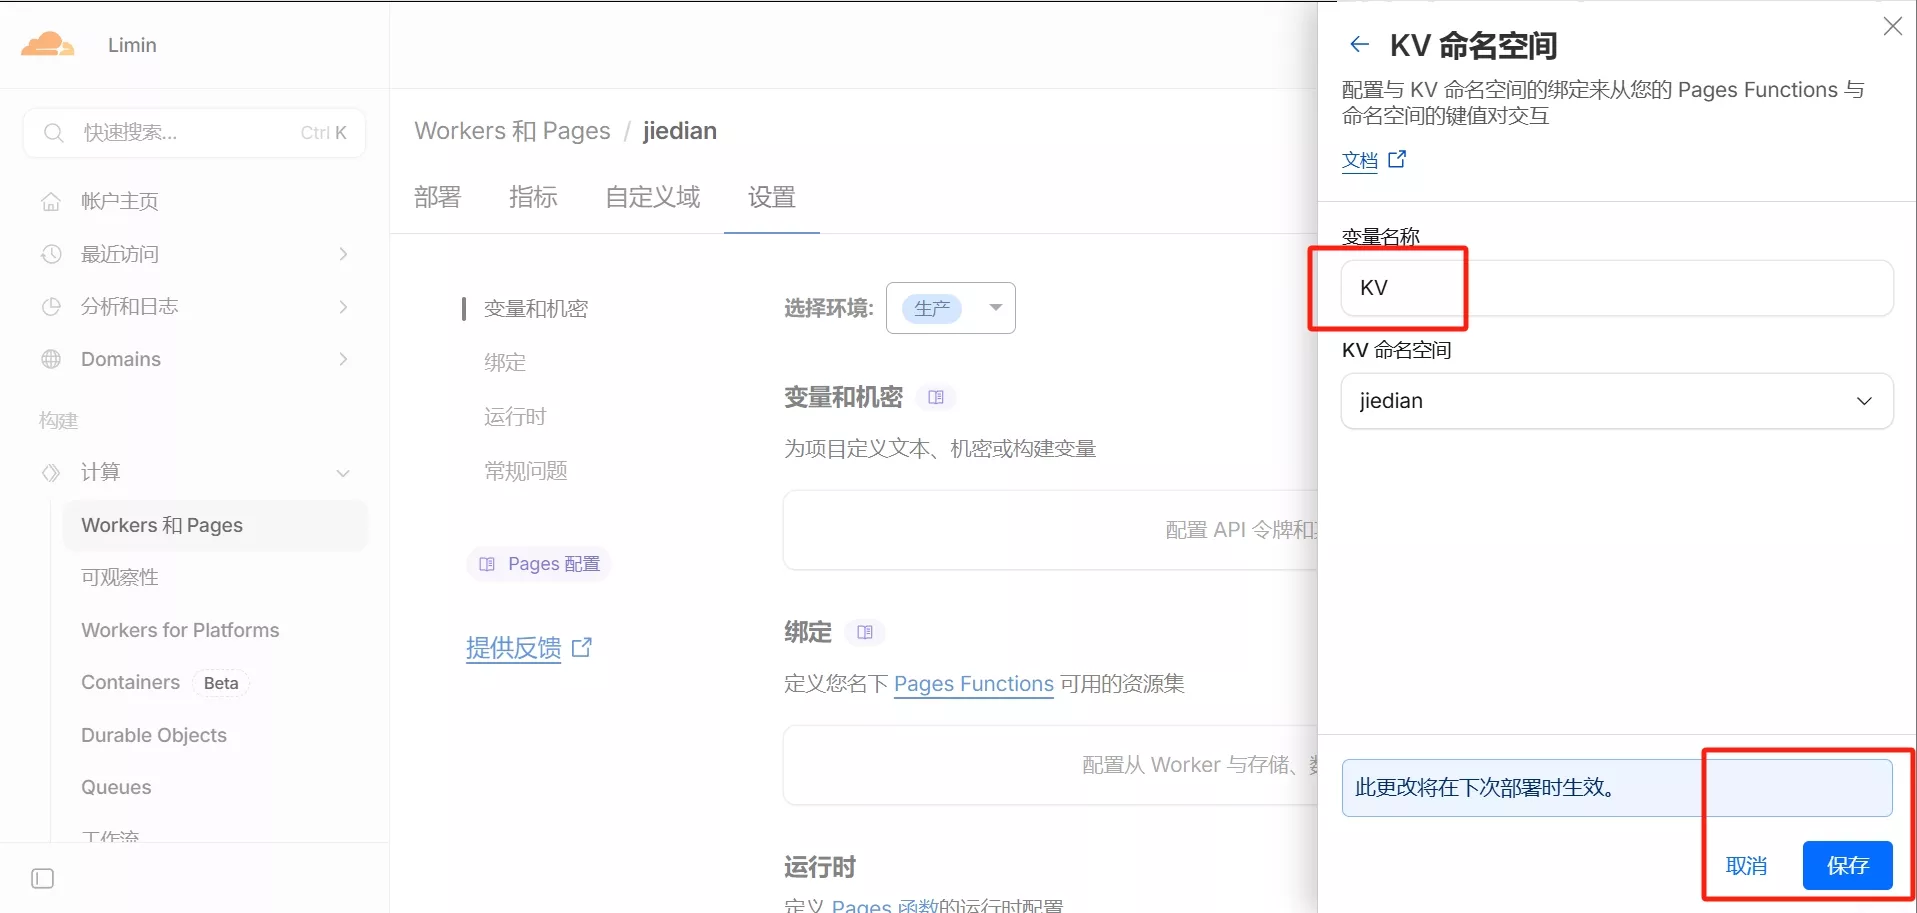Expand the 分析和日志 chevron

click(x=343, y=306)
